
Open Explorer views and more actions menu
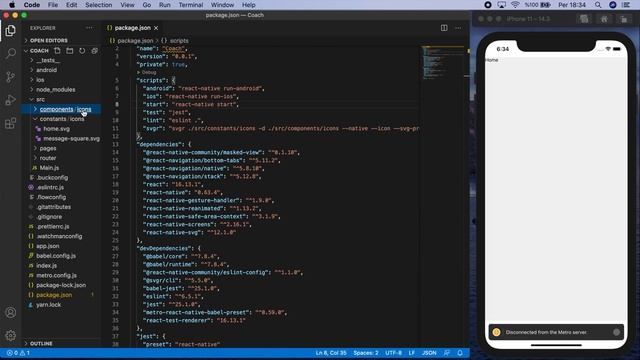coord(89,28)
